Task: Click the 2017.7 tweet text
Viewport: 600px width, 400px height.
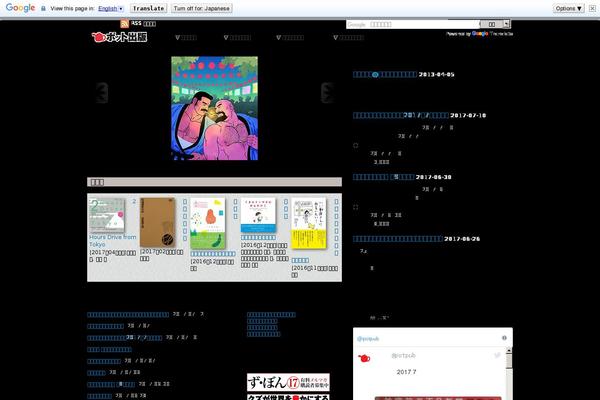Action: tap(406, 372)
